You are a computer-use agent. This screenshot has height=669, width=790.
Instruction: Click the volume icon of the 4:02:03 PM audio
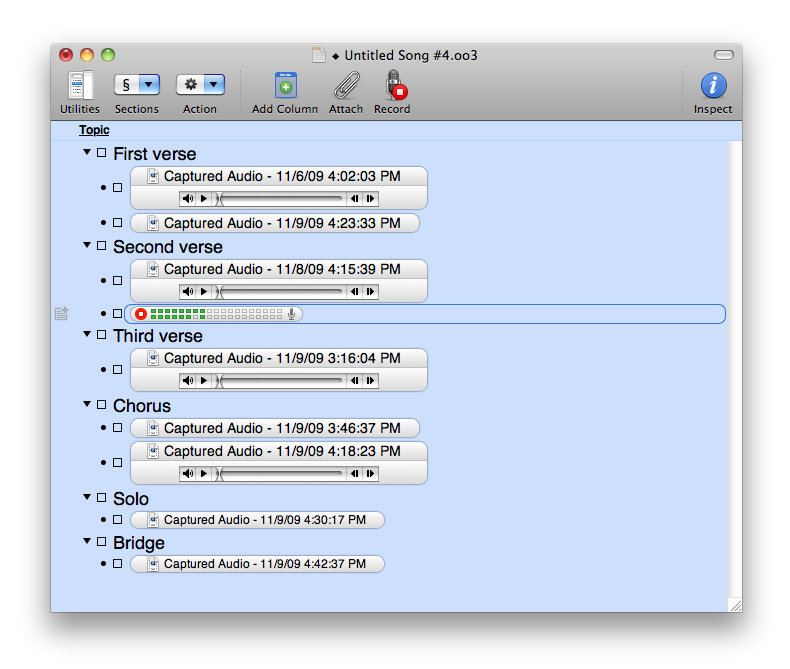pos(188,199)
